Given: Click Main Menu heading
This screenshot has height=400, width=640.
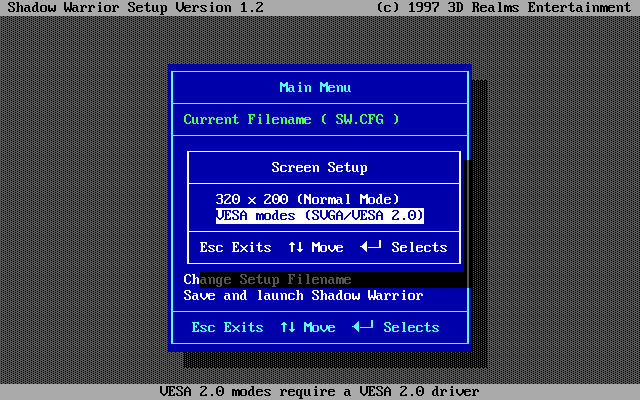Looking at the screenshot, I should (x=315, y=87).
